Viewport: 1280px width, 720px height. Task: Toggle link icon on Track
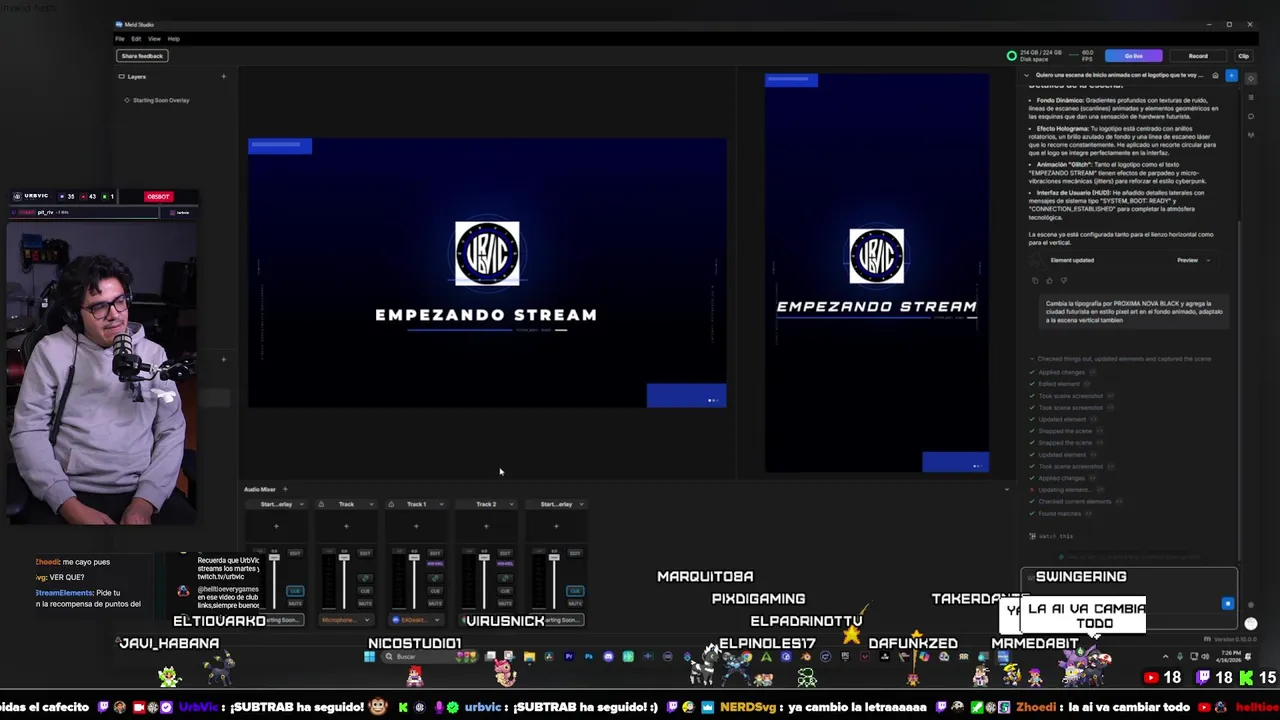coord(365,578)
